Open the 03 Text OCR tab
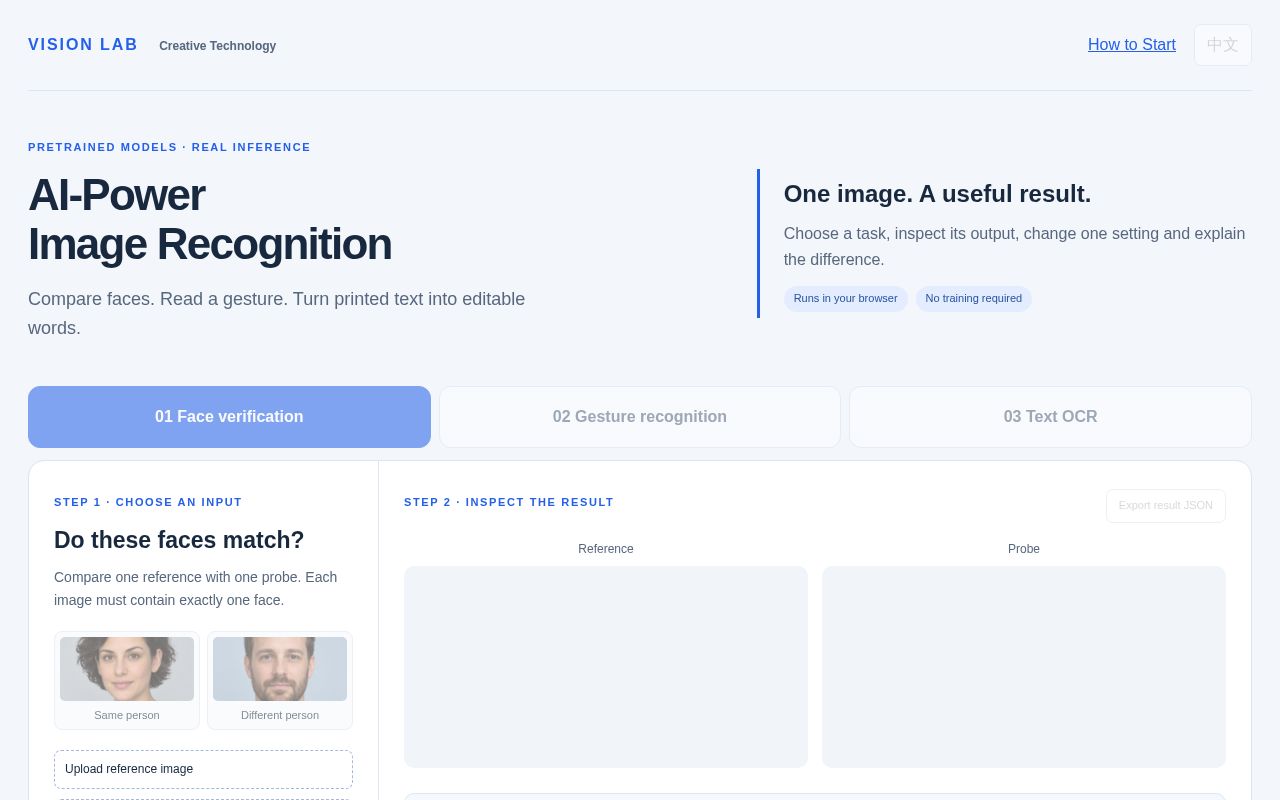 (1050, 417)
